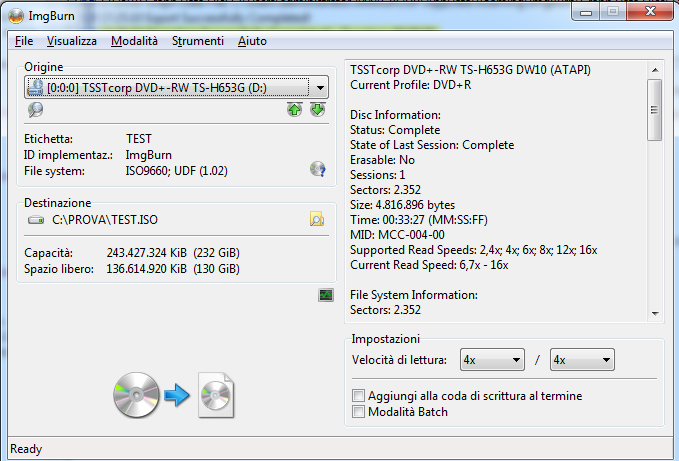Screen dimensions: 679x461
Task: Click 'File System Information:' heading
Action: coord(414,295)
